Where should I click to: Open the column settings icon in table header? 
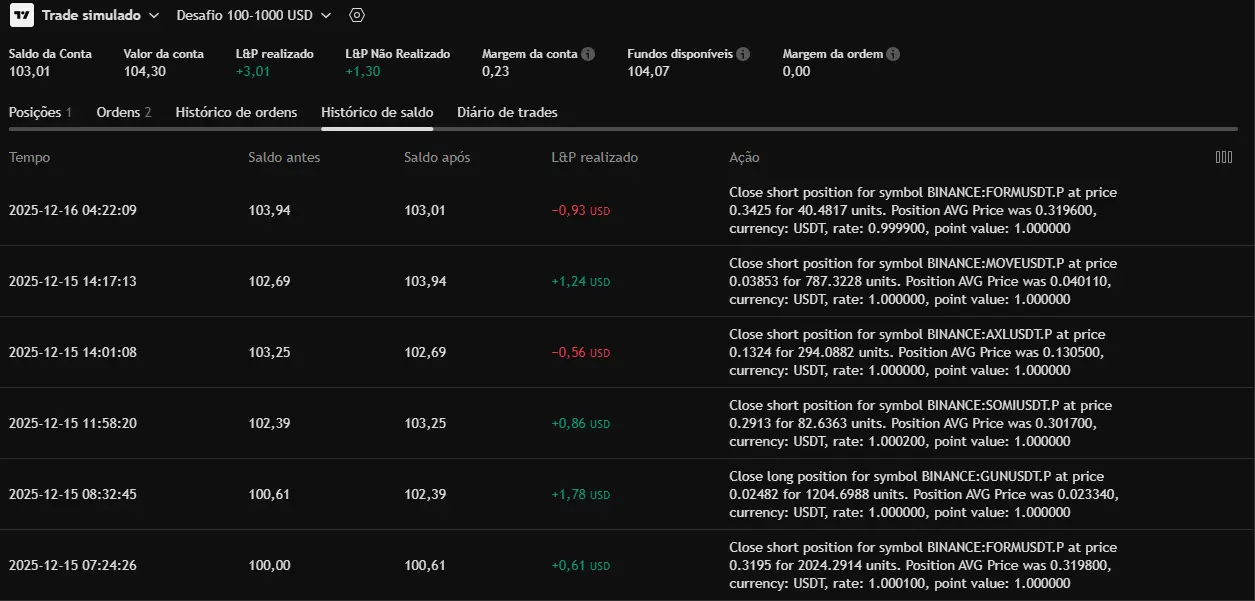[x=1223, y=157]
